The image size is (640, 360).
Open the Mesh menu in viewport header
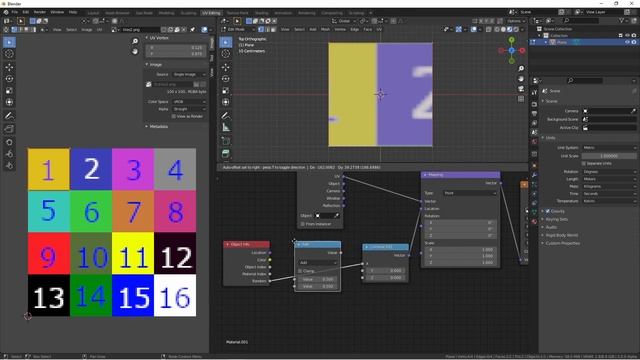click(325, 29)
